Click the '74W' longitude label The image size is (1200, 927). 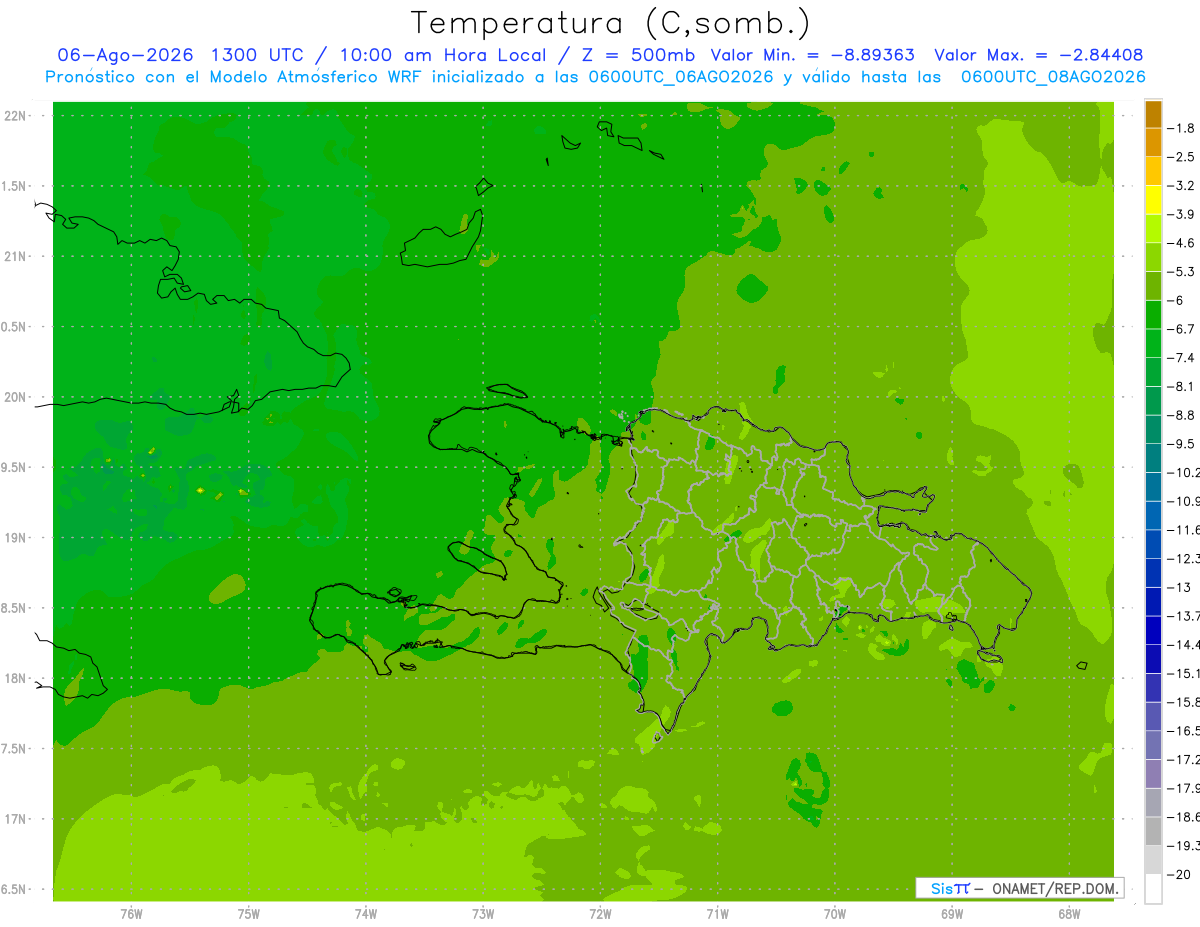click(x=365, y=915)
